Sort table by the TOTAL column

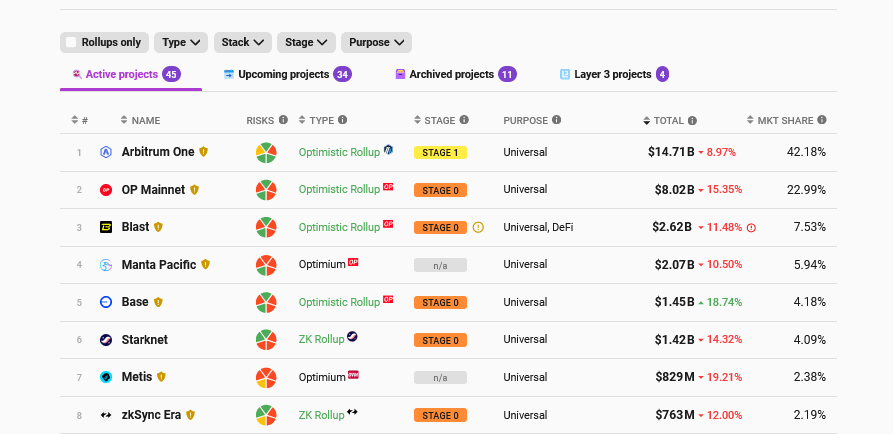click(668, 120)
